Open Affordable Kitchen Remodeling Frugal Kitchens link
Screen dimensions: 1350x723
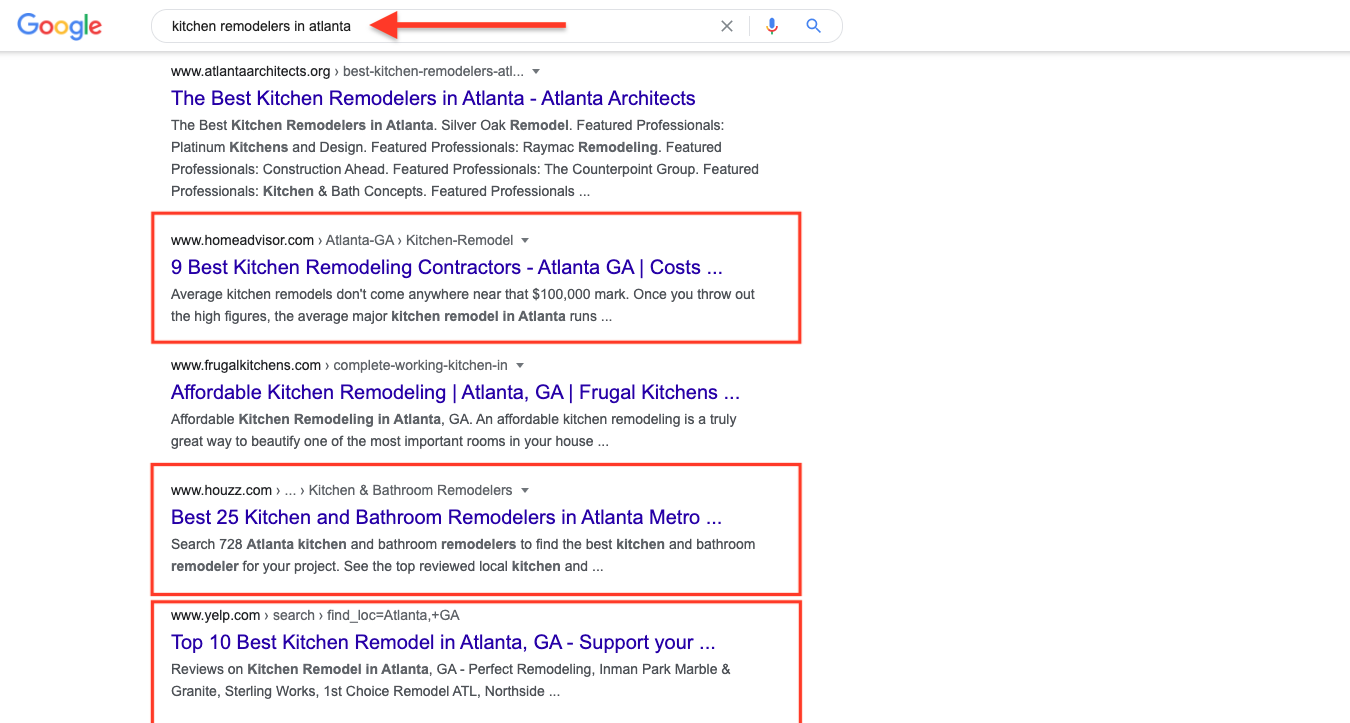(x=455, y=392)
